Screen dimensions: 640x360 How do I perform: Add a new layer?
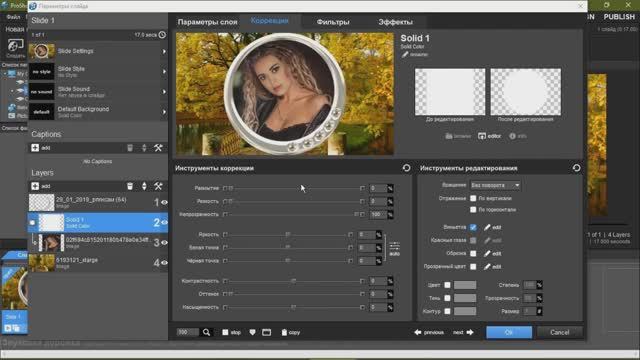[x=40, y=186]
